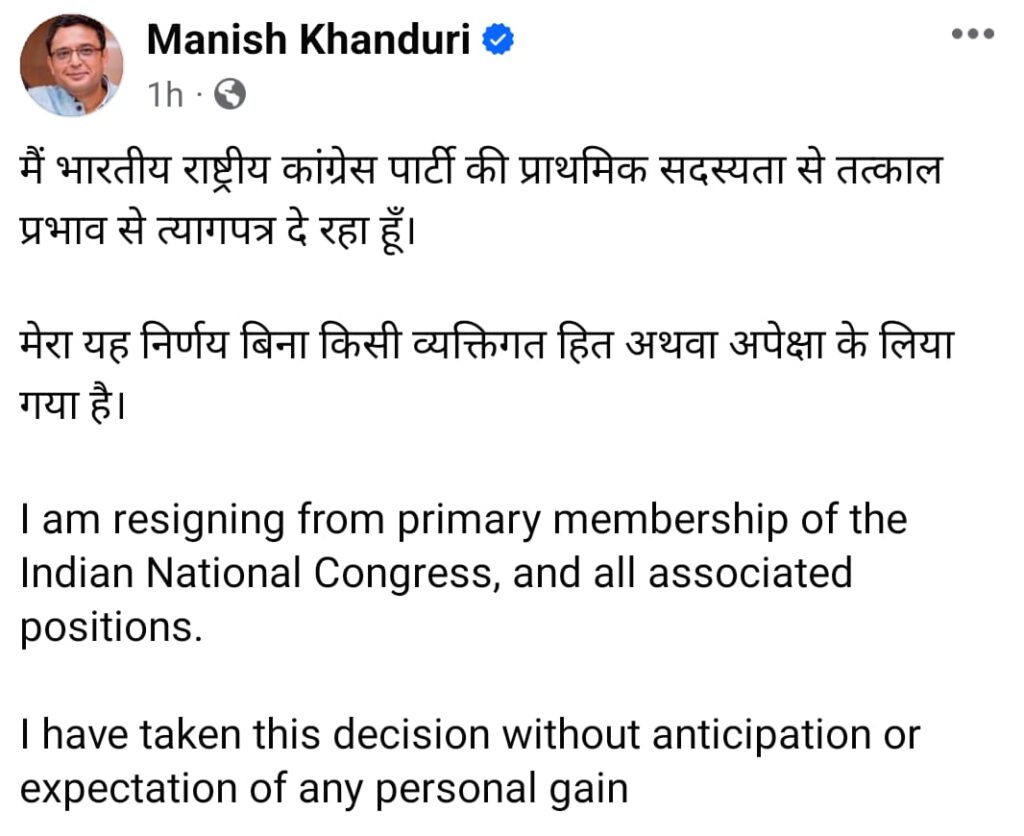Click the Hindi line starting मेरा यह निर्णय
This screenshot has height=836, width=1024.
(487, 345)
